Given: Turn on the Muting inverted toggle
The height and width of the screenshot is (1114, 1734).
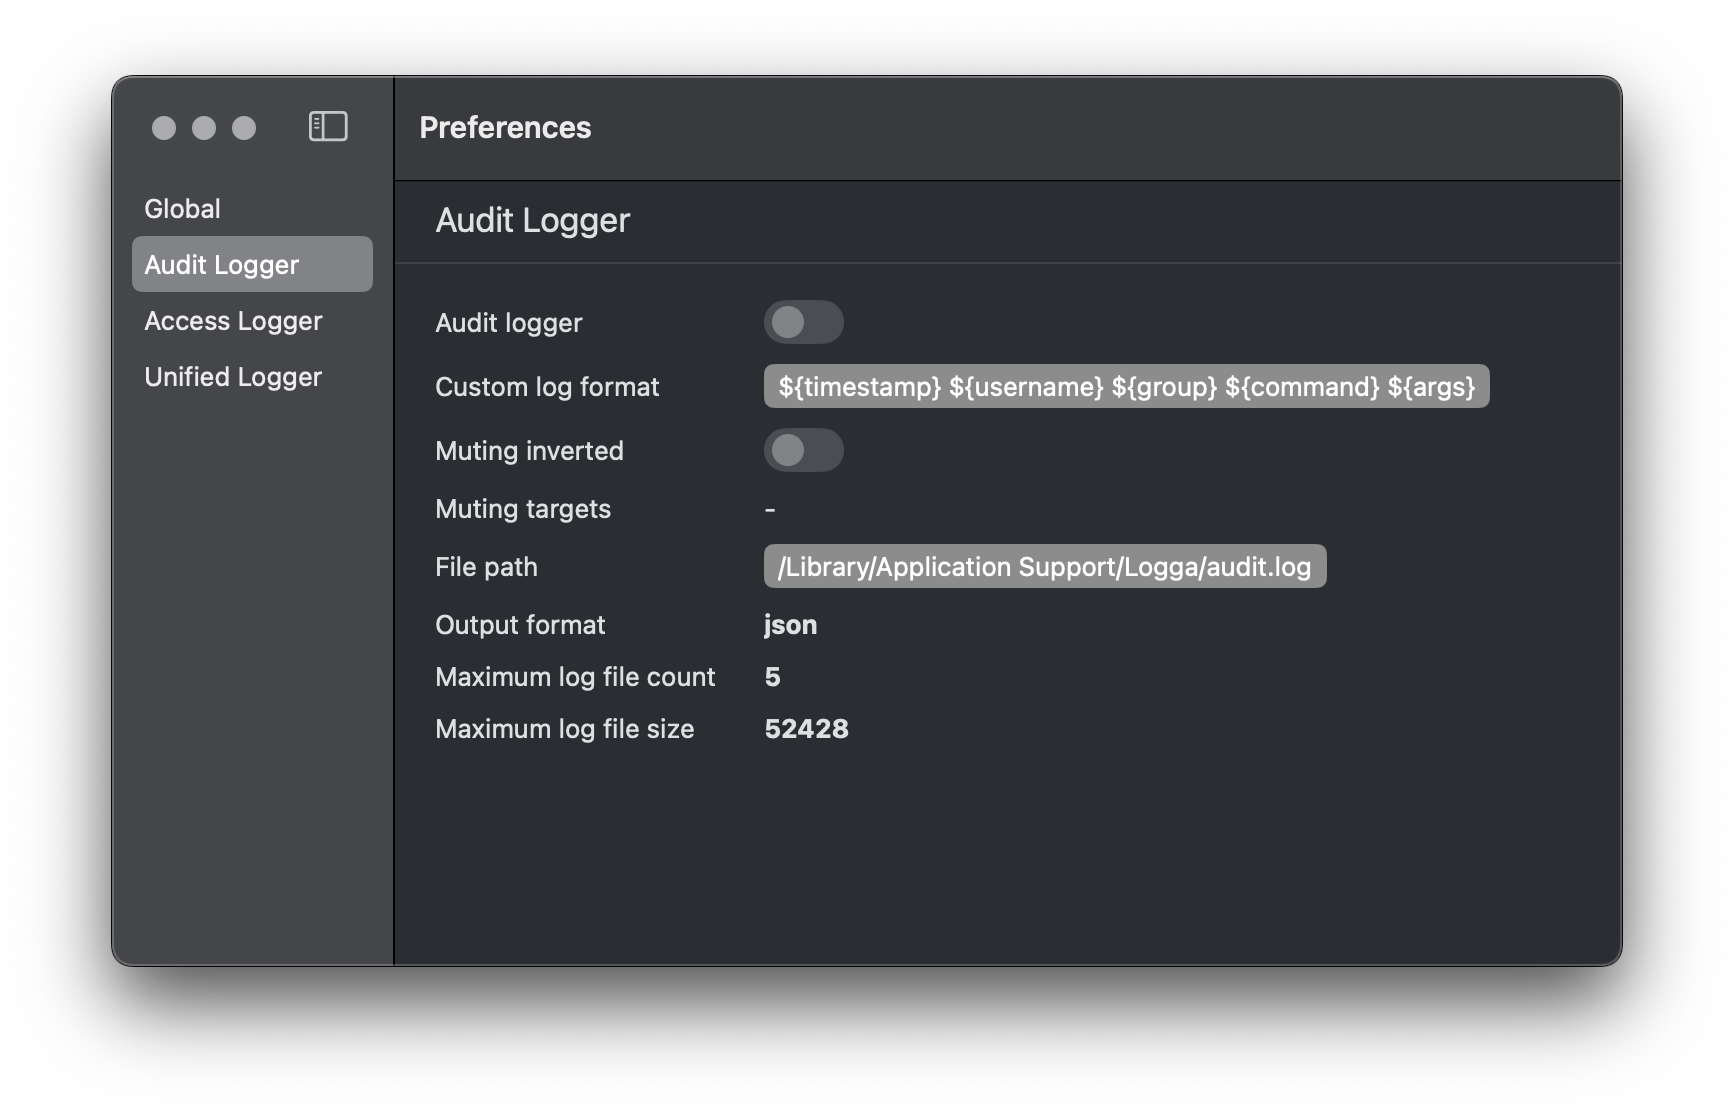Looking at the screenshot, I should coord(803,451).
